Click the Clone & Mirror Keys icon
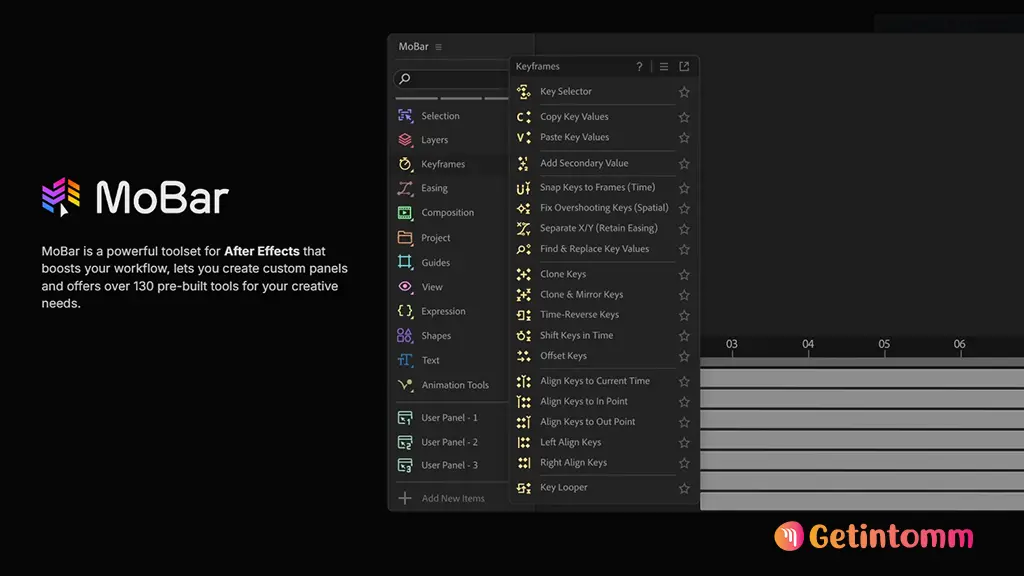Viewport: 1024px width, 576px height. tap(524, 295)
